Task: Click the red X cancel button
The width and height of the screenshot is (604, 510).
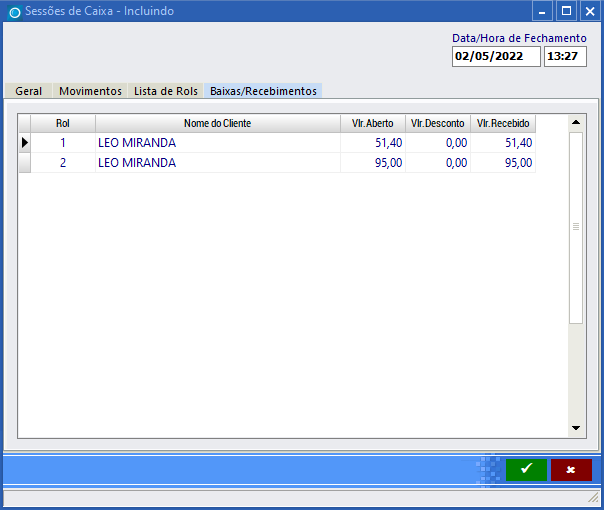Action: [571, 469]
